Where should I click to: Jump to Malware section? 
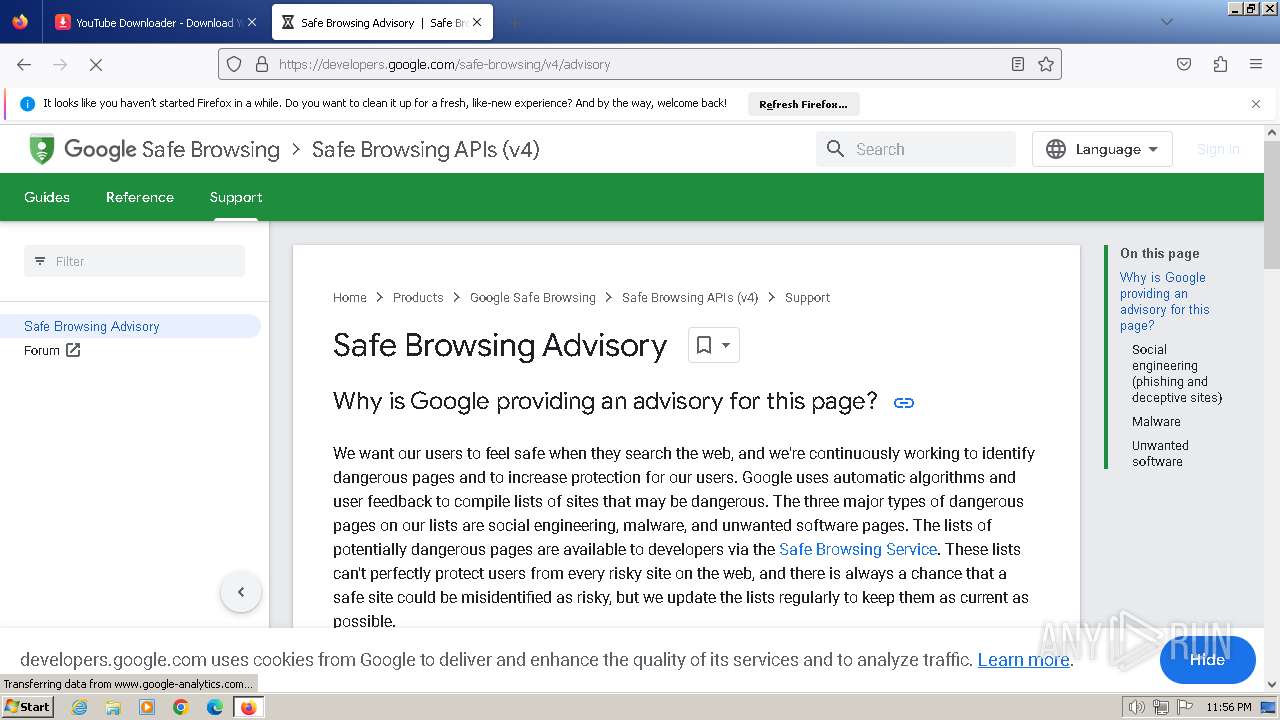tap(1156, 421)
